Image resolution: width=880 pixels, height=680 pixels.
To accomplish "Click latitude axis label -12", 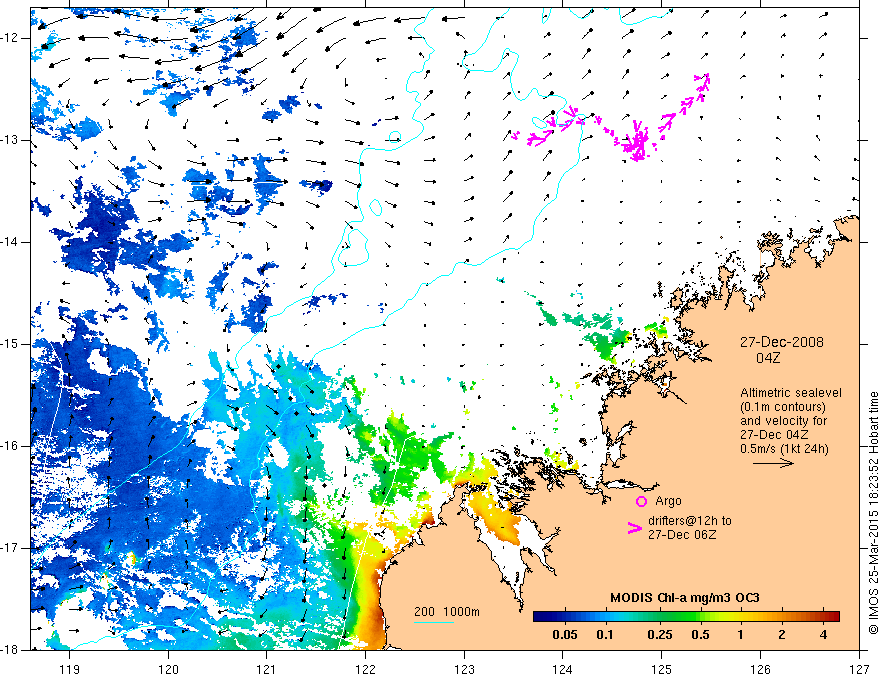I will [x=10, y=38].
